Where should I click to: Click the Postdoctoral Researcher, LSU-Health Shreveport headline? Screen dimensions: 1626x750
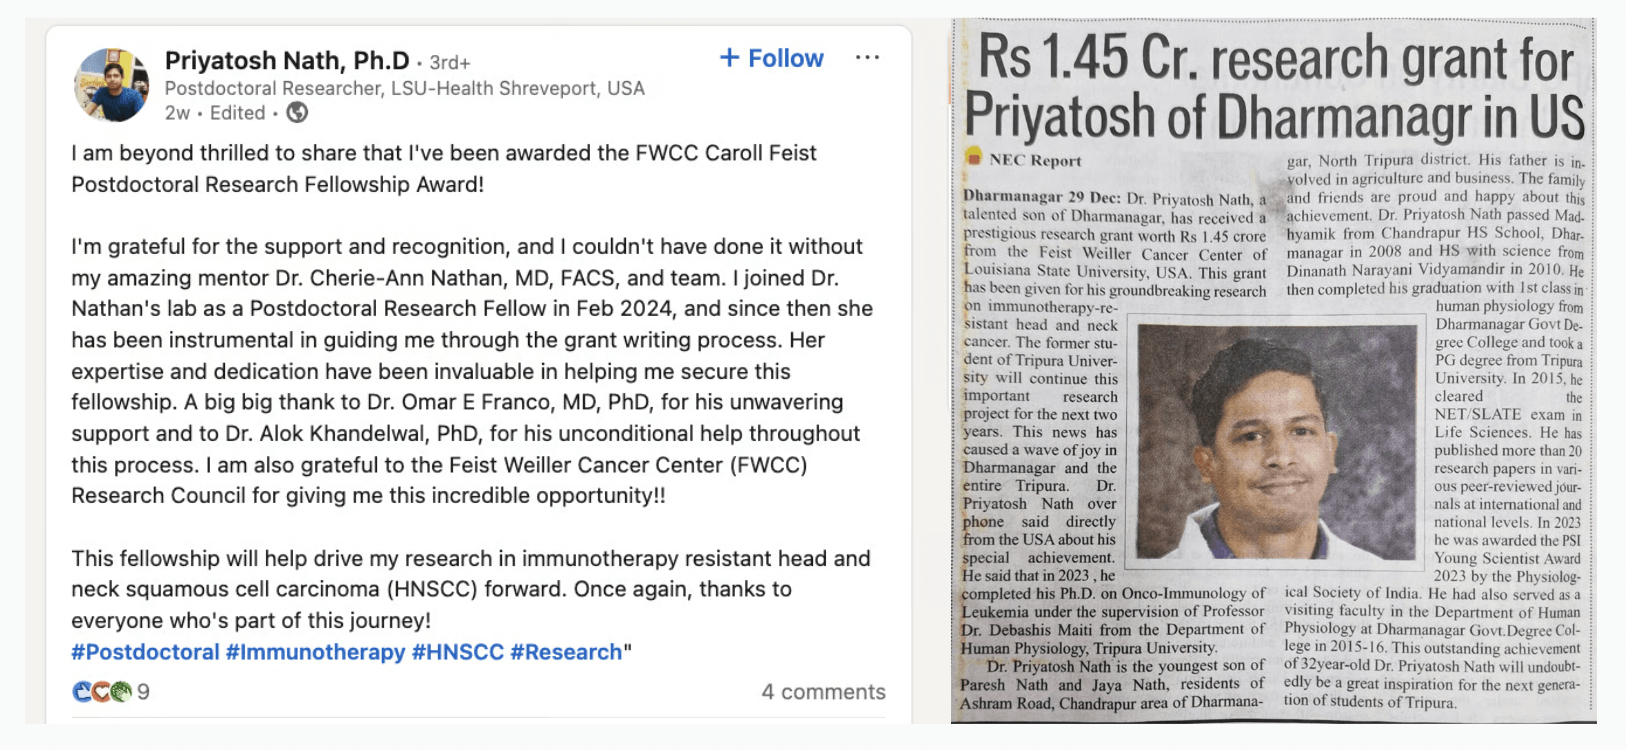pyautogui.click(x=404, y=88)
